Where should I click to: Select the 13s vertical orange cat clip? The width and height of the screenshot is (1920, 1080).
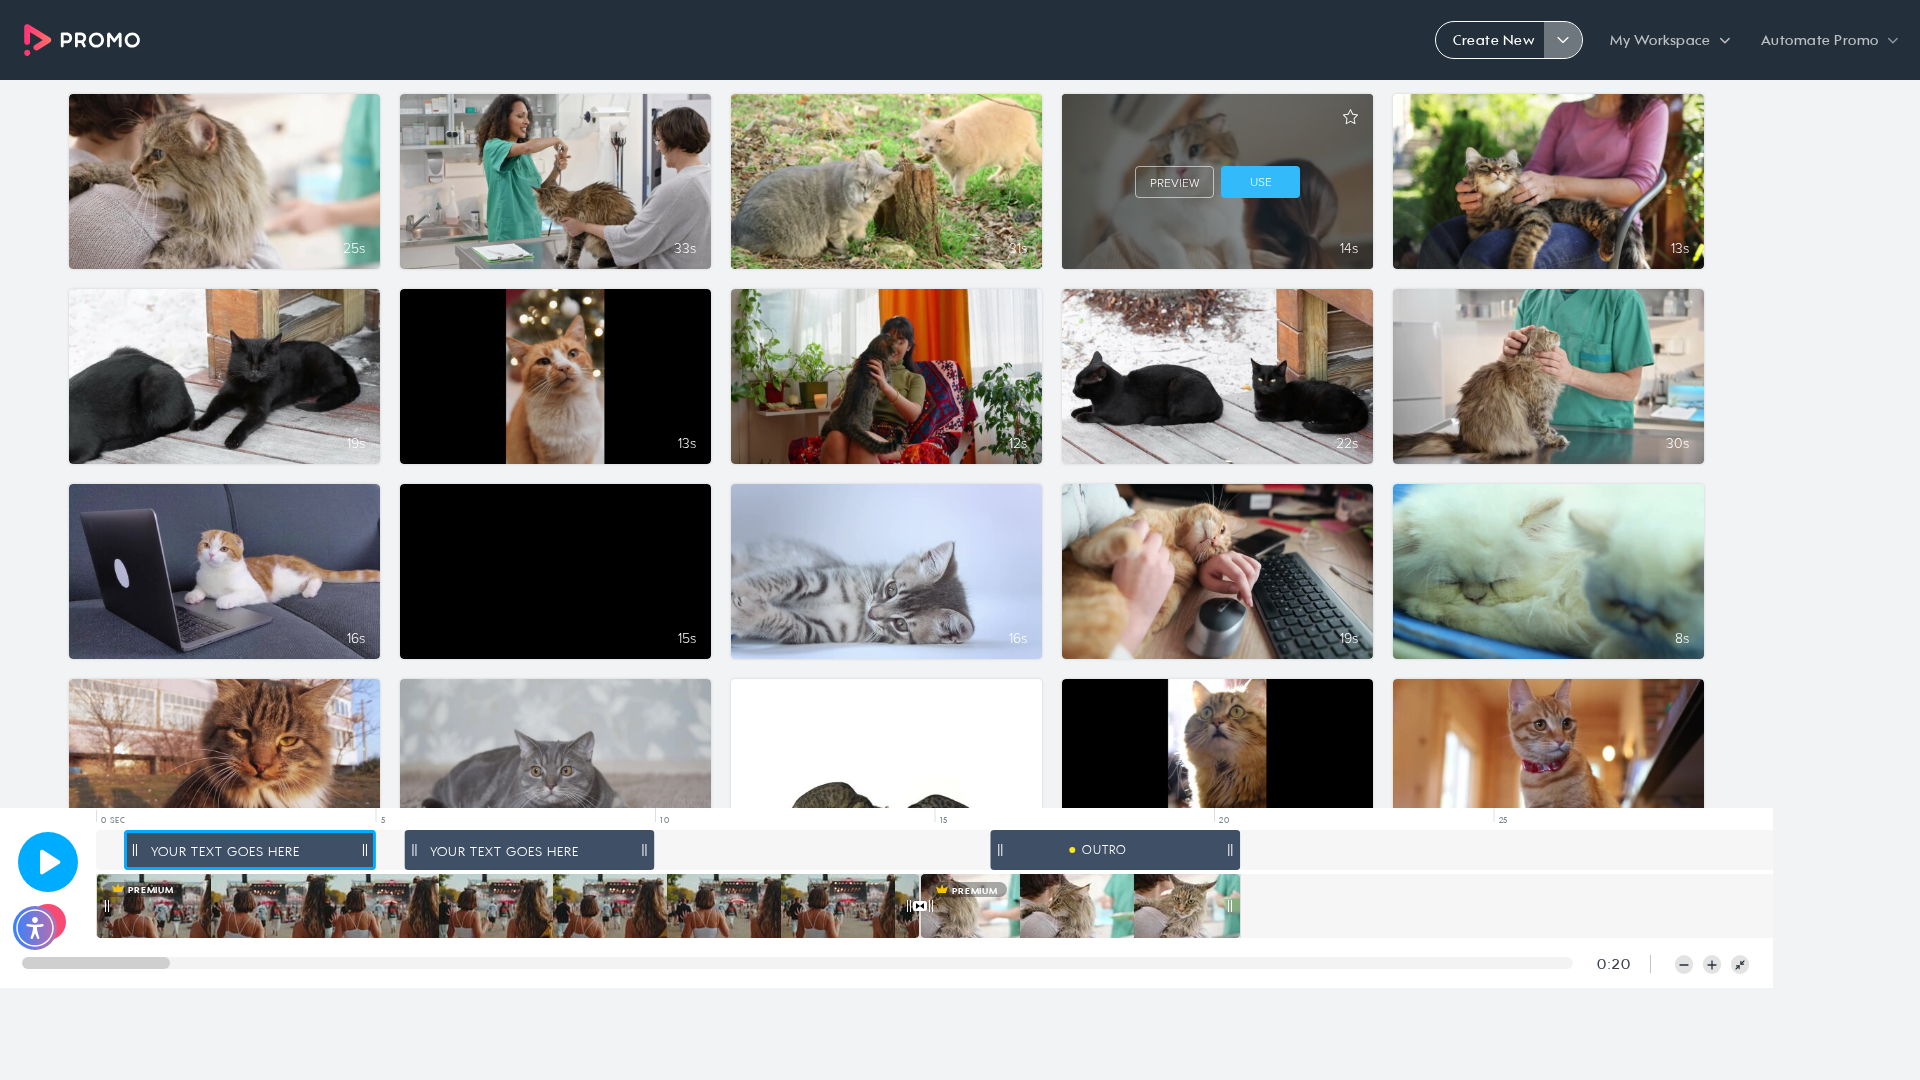[x=555, y=376]
